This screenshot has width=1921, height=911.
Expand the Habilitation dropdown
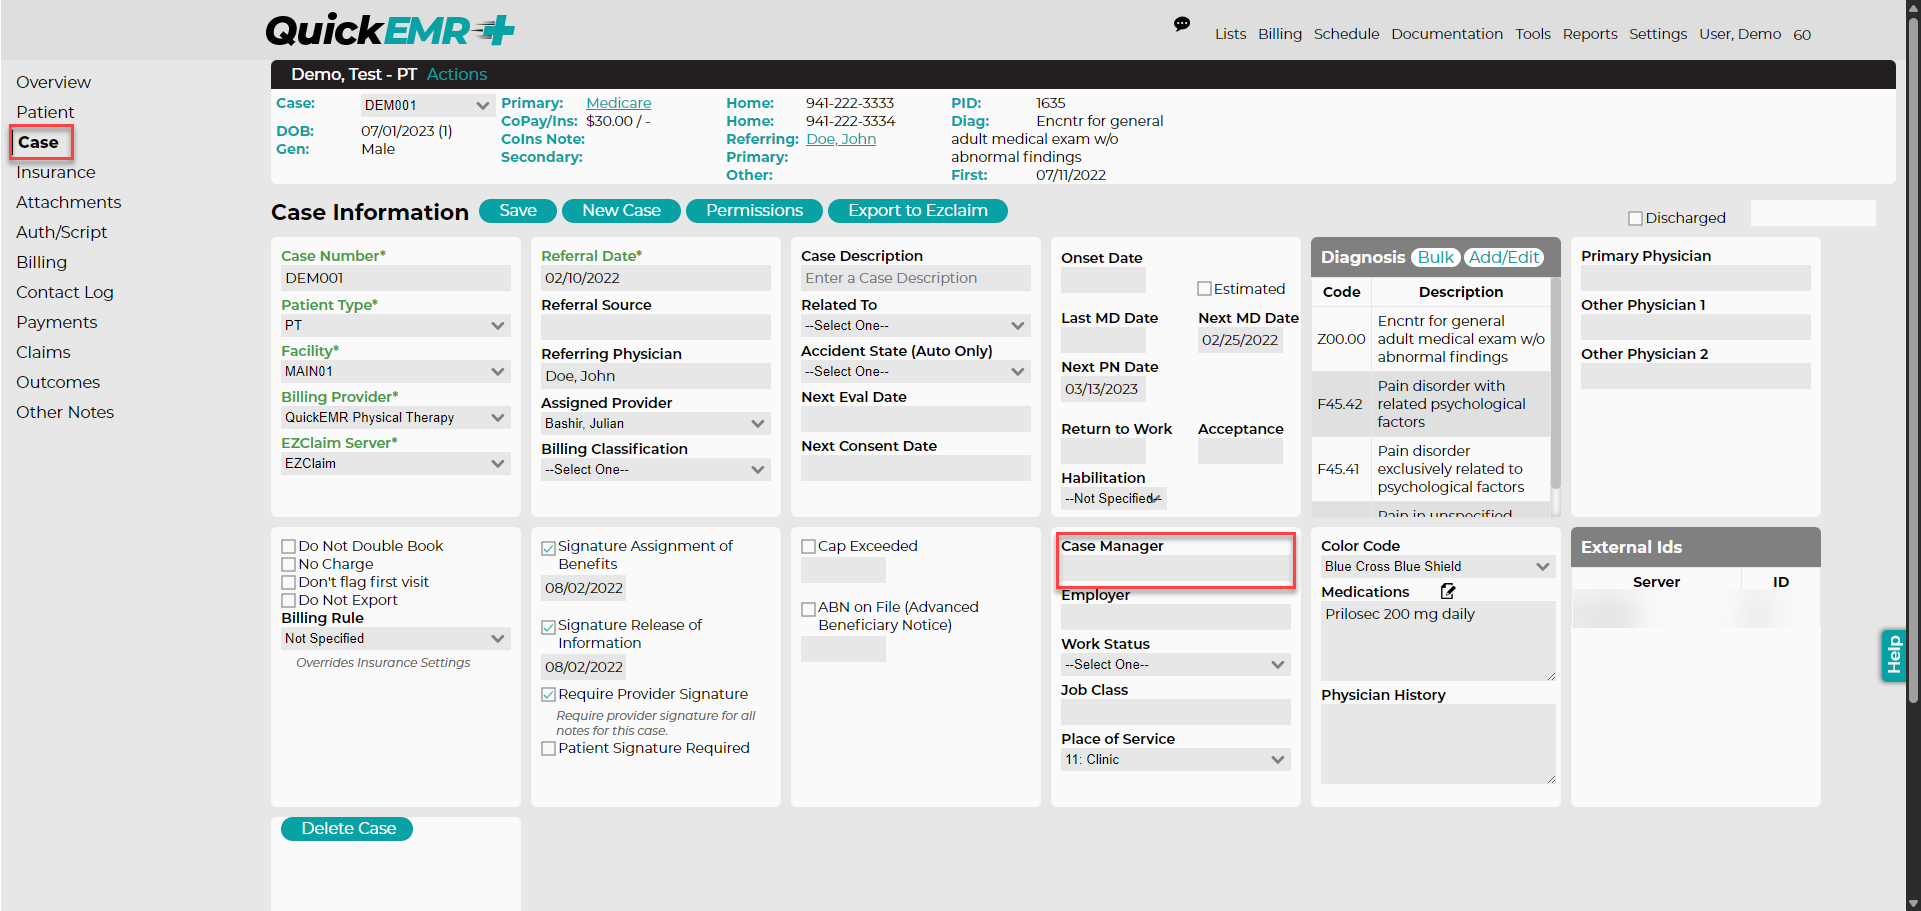[1114, 498]
